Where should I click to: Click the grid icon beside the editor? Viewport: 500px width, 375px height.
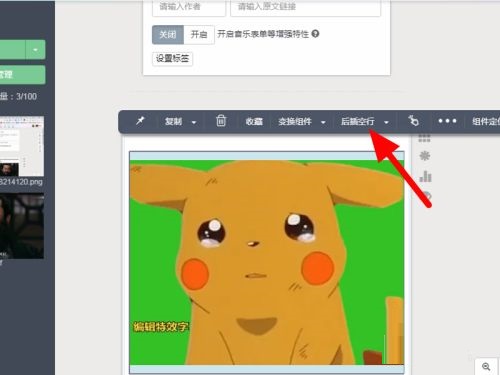(x=424, y=138)
